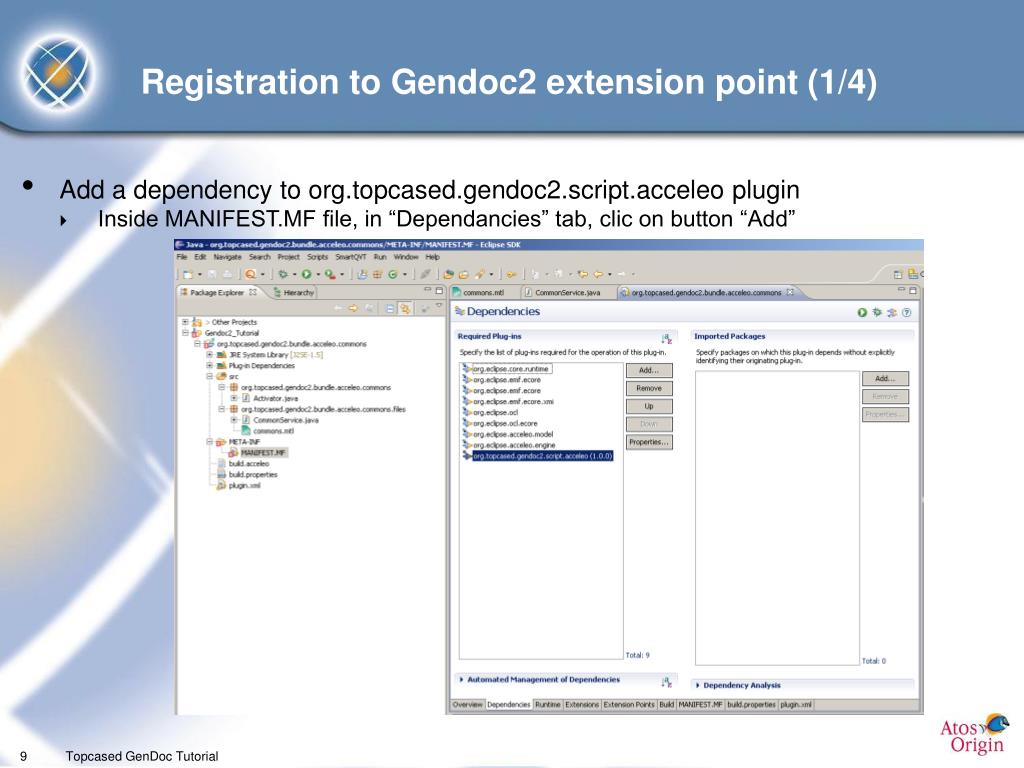Open the Extension Points bottom tab

coord(629,705)
